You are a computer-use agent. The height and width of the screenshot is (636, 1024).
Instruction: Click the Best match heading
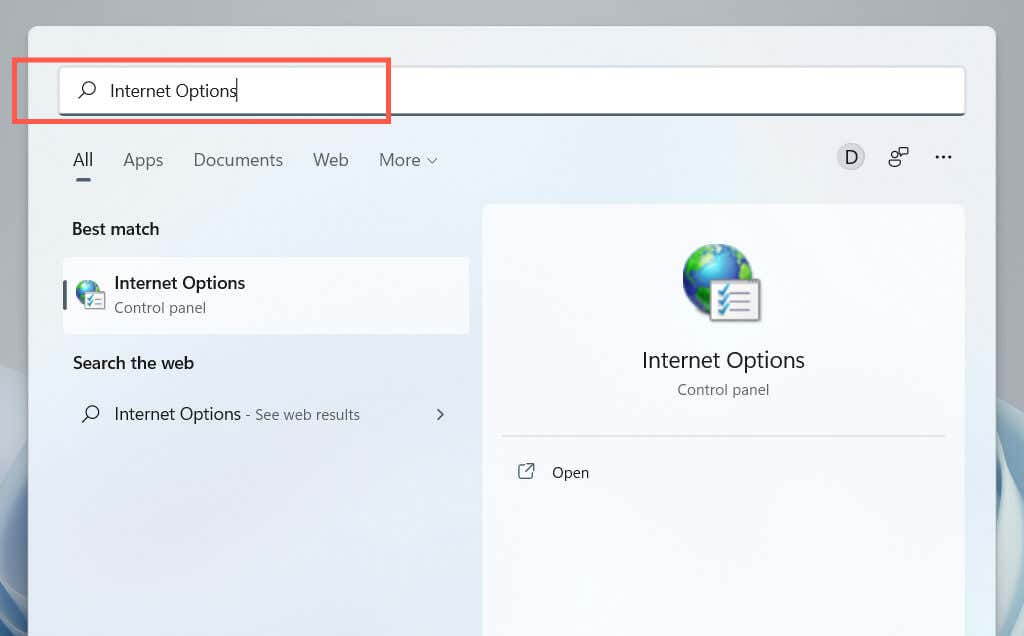point(116,229)
